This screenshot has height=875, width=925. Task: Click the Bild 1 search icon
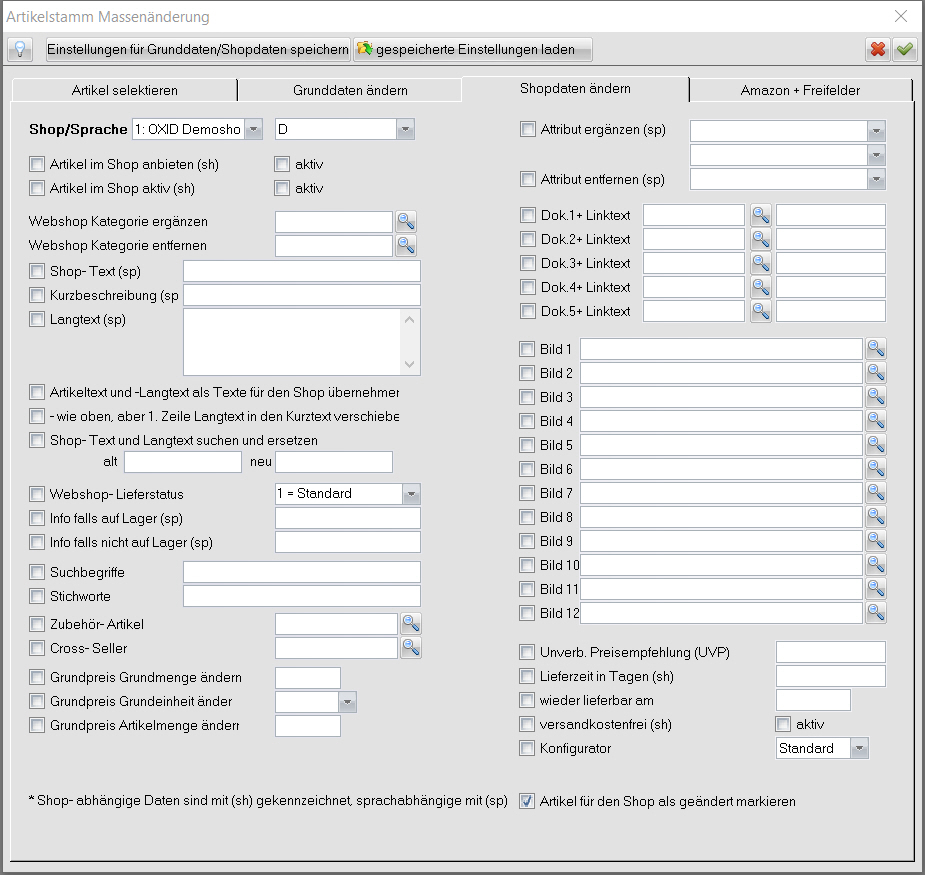tap(876, 349)
